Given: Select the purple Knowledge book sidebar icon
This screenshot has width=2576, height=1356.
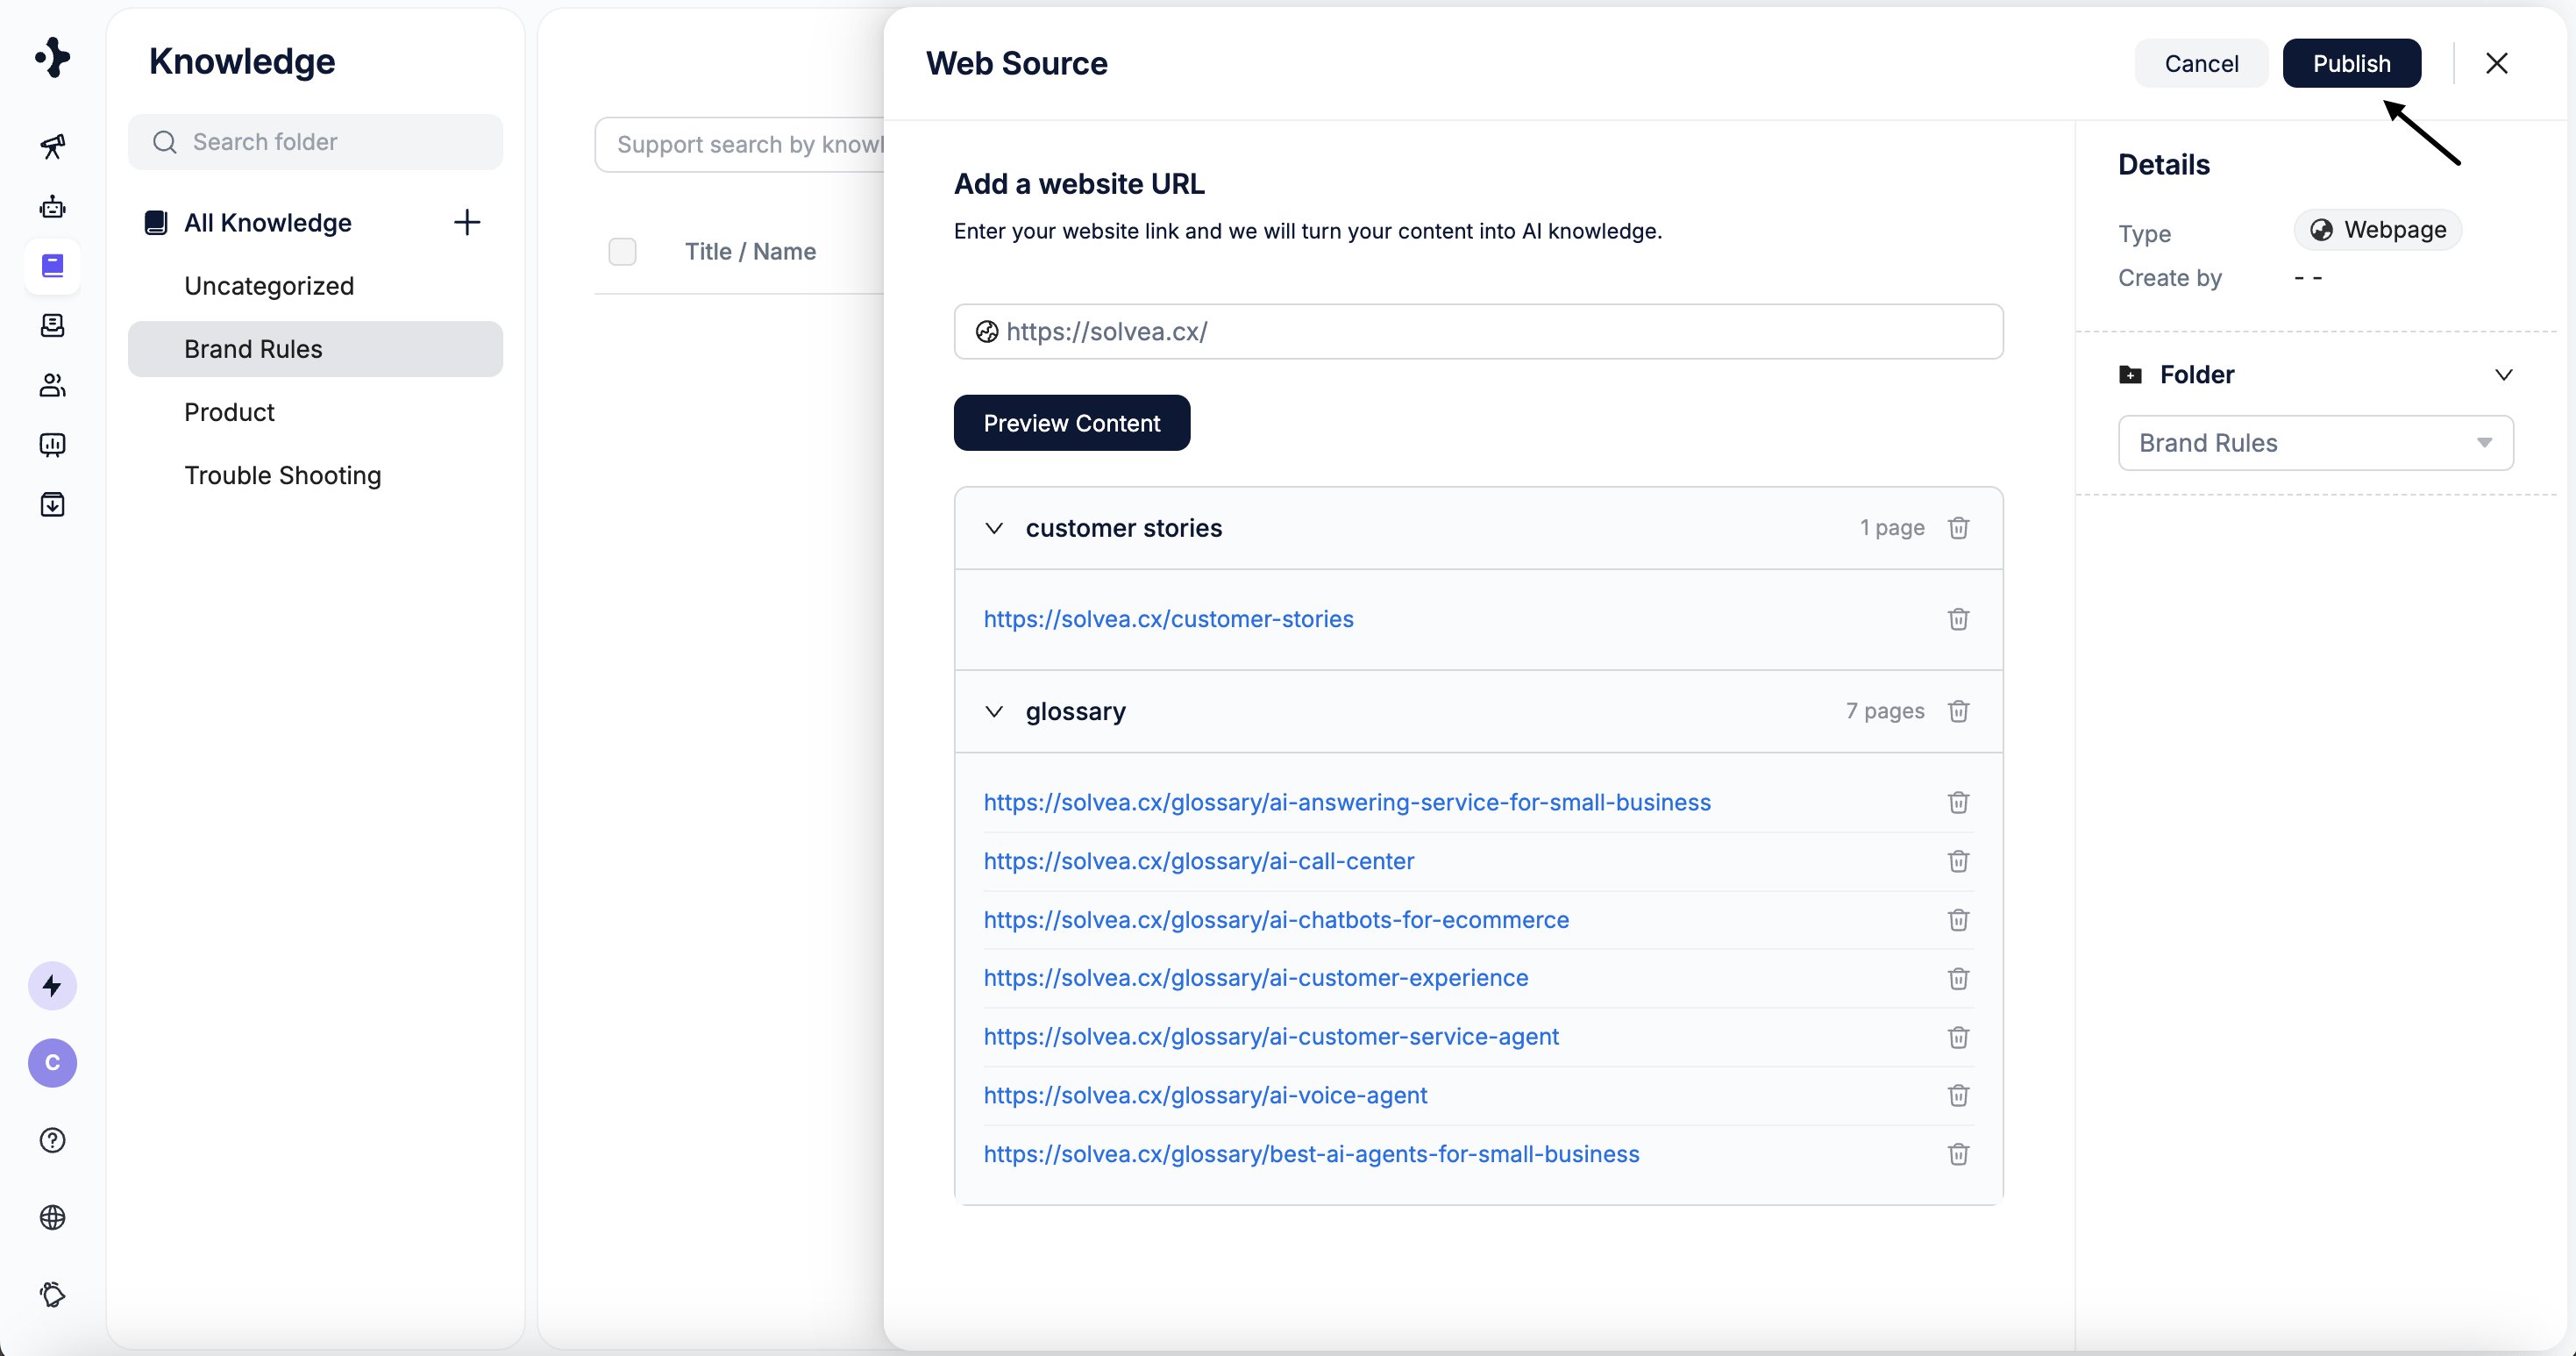Looking at the screenshot, I should pyautogui.click(x=52, y=266).
